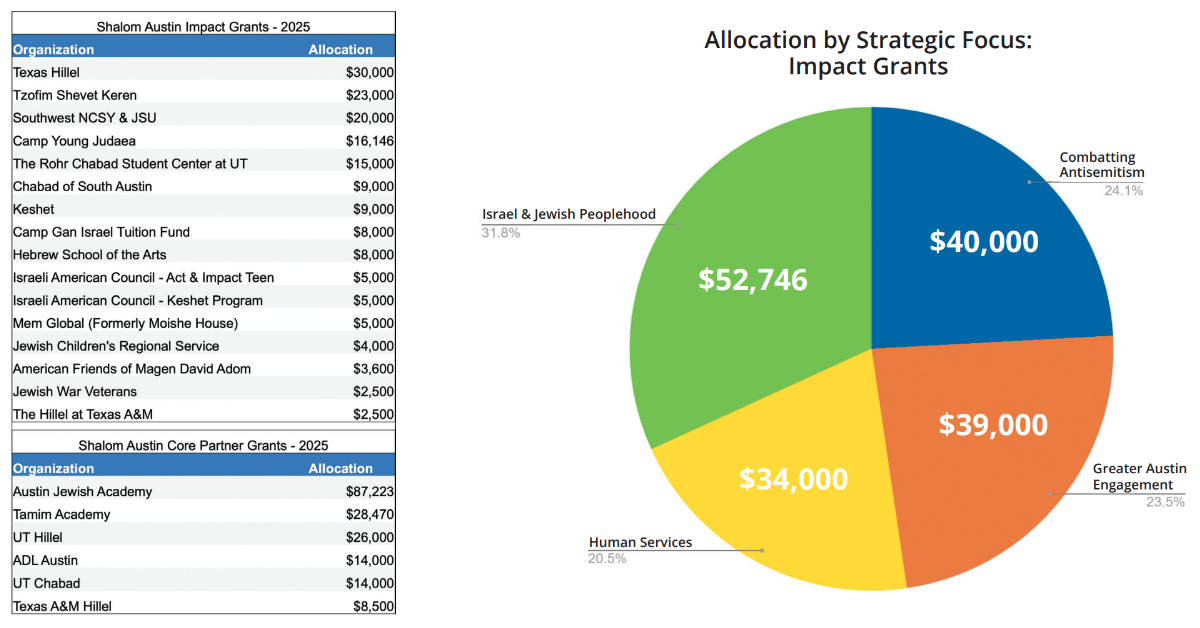1200x628 pixels.
Task: Click Allocation header in Impact Grants table
Action: tap(340, 50)
